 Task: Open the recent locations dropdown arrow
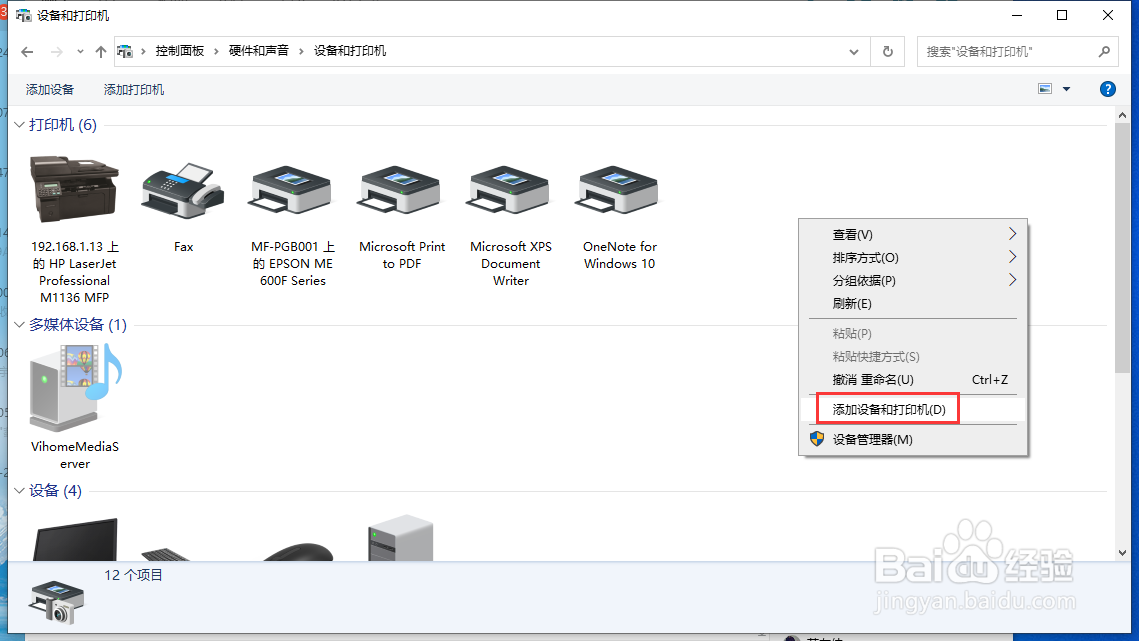(x=80, y=52)
